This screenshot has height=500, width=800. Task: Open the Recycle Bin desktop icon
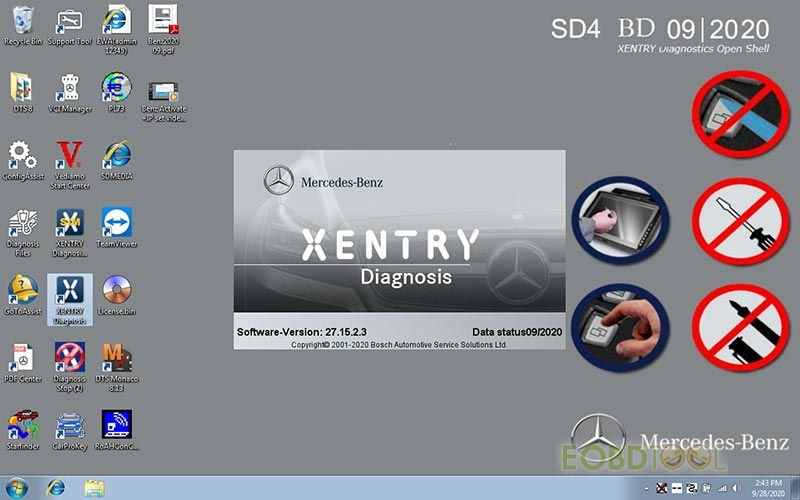tap(23, 27)
